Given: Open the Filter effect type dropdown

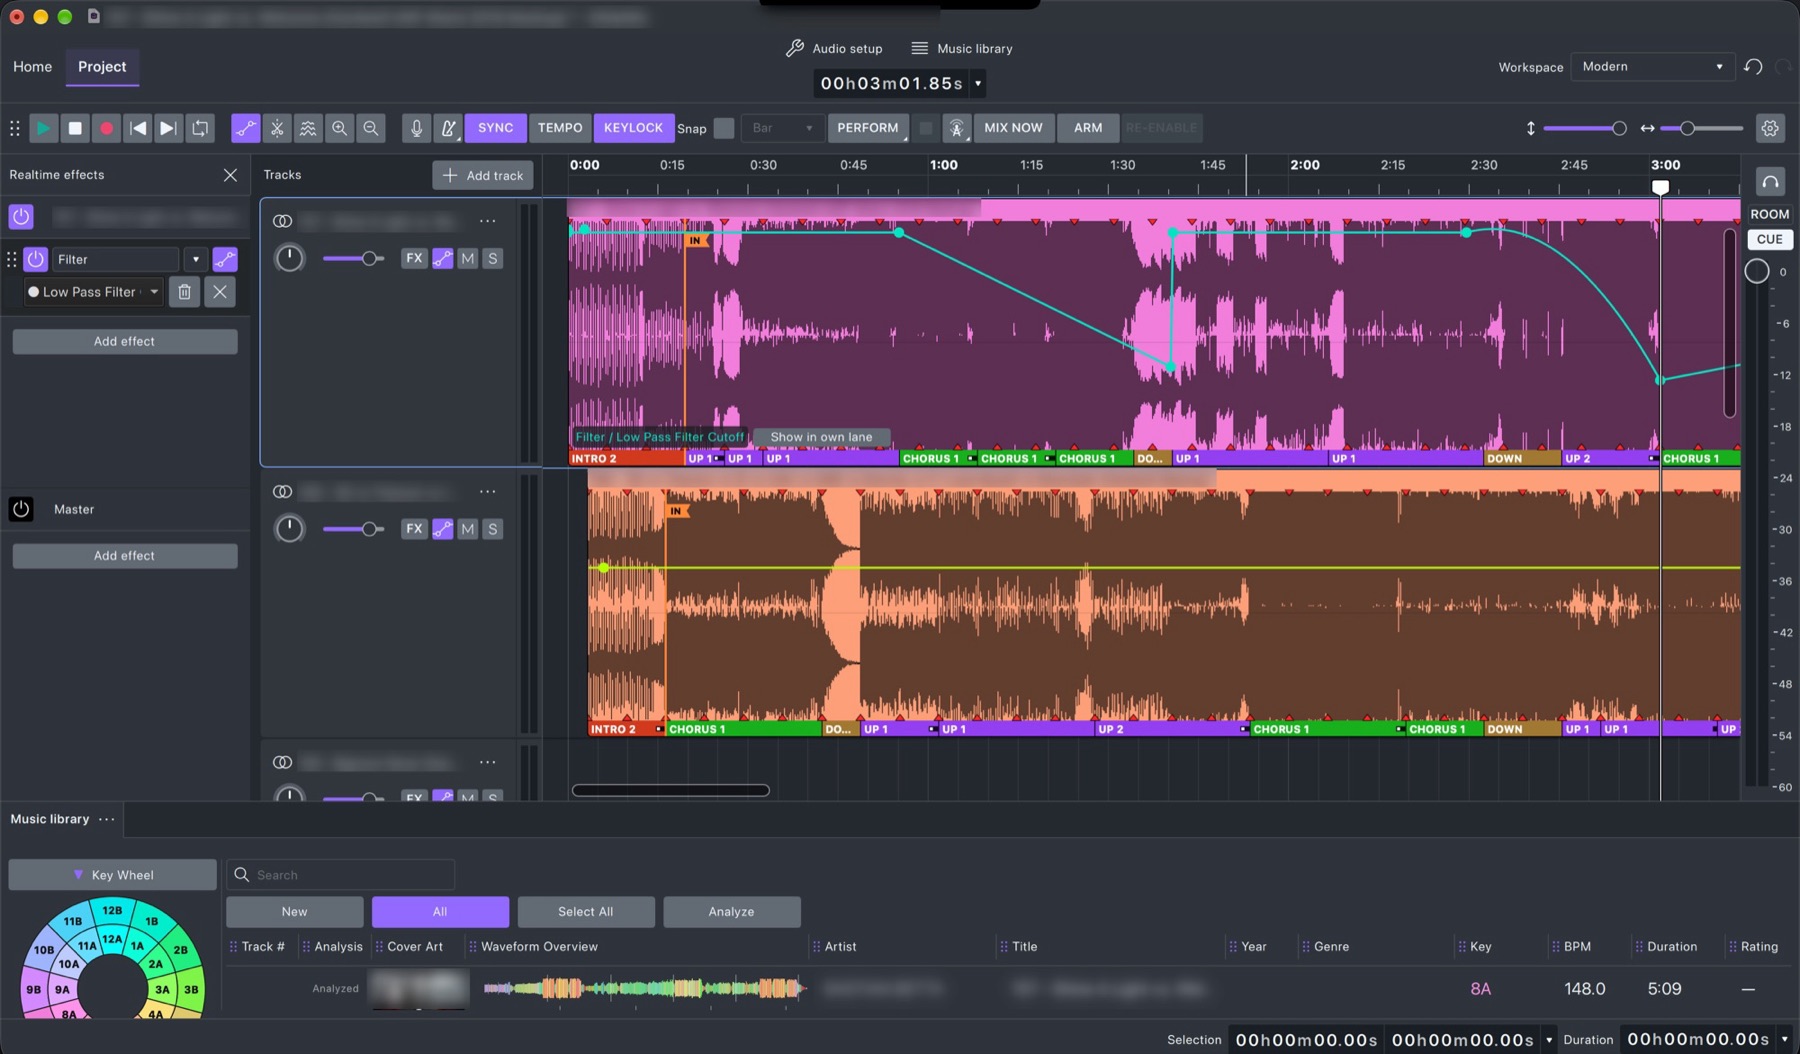Looking at the screenshot, I should [x=196, y=259].
